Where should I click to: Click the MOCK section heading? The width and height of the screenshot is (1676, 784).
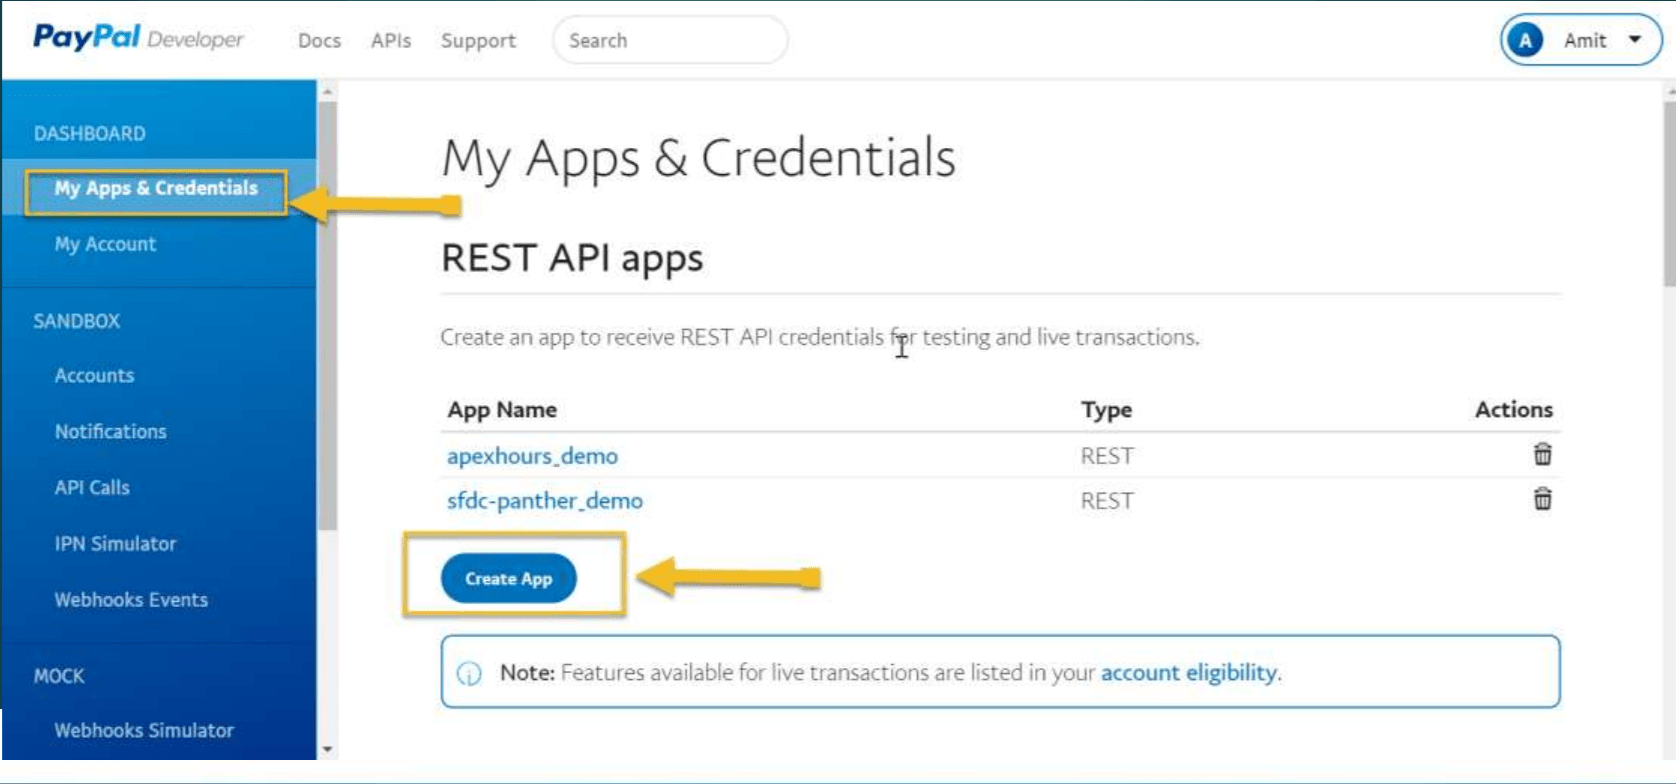[x=59, y=676]
